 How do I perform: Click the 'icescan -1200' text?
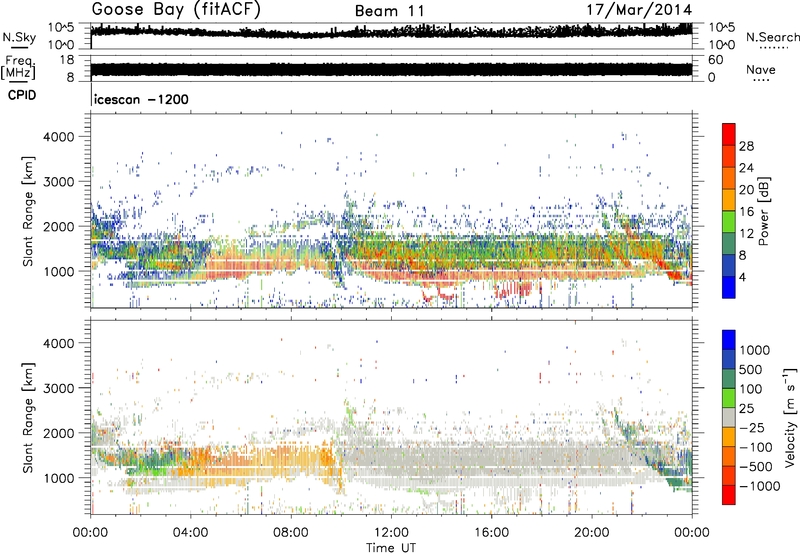pos(141,99)
